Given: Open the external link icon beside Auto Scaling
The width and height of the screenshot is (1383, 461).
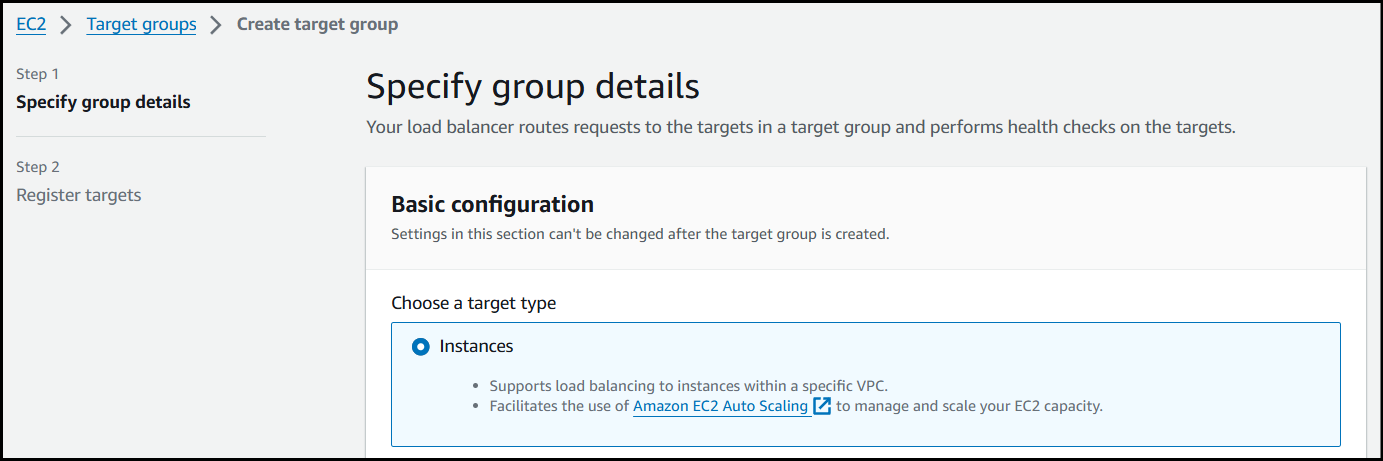Looking at the screenshot, I should point(822,406).
